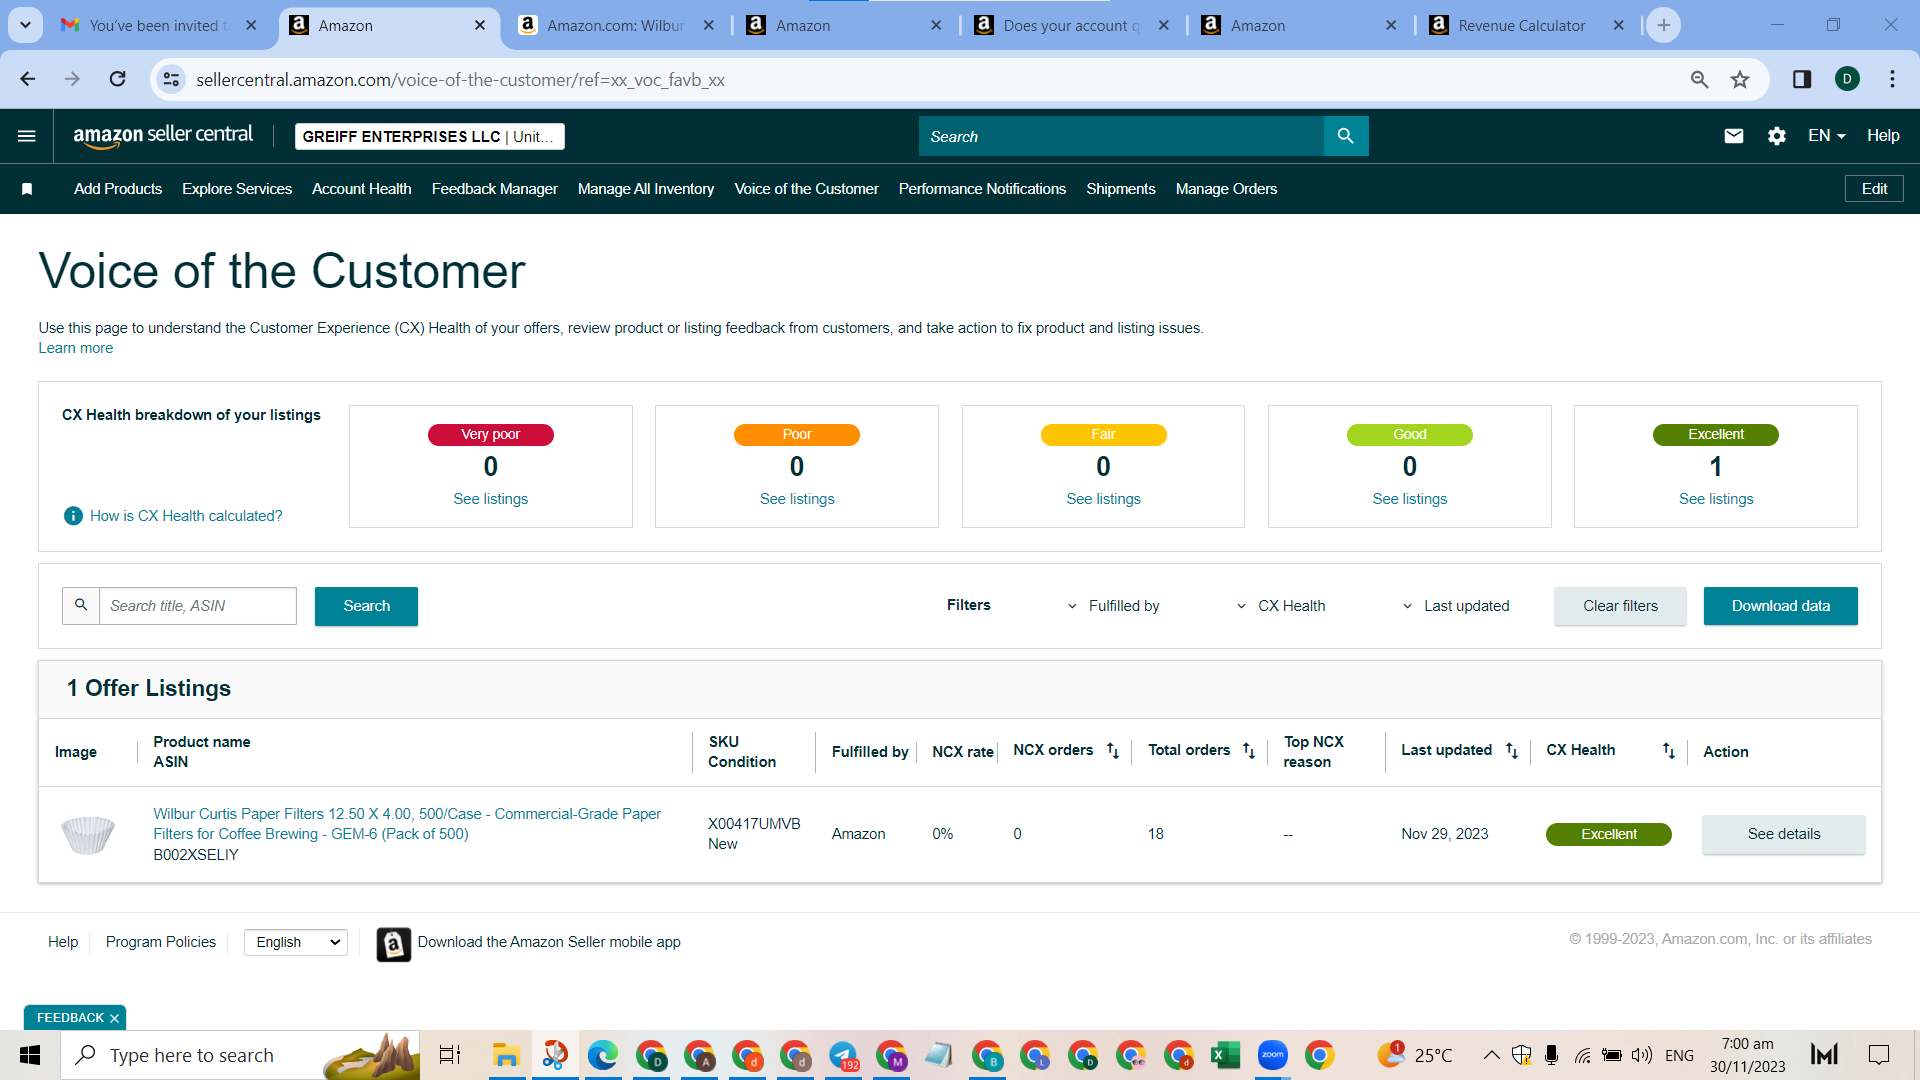Click See listings under Very poor
Screen dimensions: 1920x1080
pyautogui.click(x=491, y=499)
